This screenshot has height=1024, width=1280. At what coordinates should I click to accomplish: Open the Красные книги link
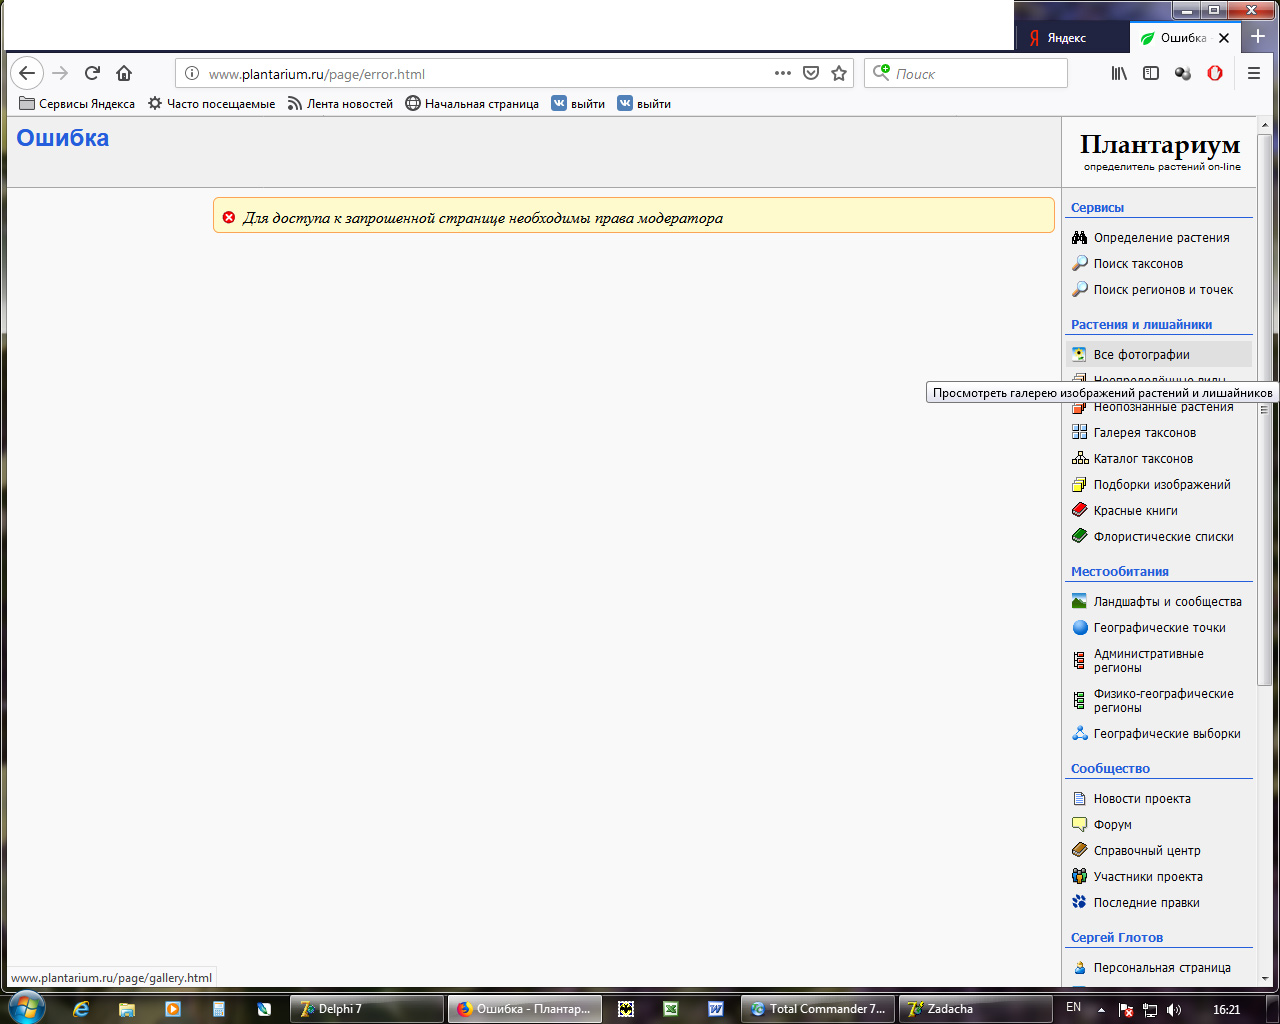click(x=1135, y=511)
